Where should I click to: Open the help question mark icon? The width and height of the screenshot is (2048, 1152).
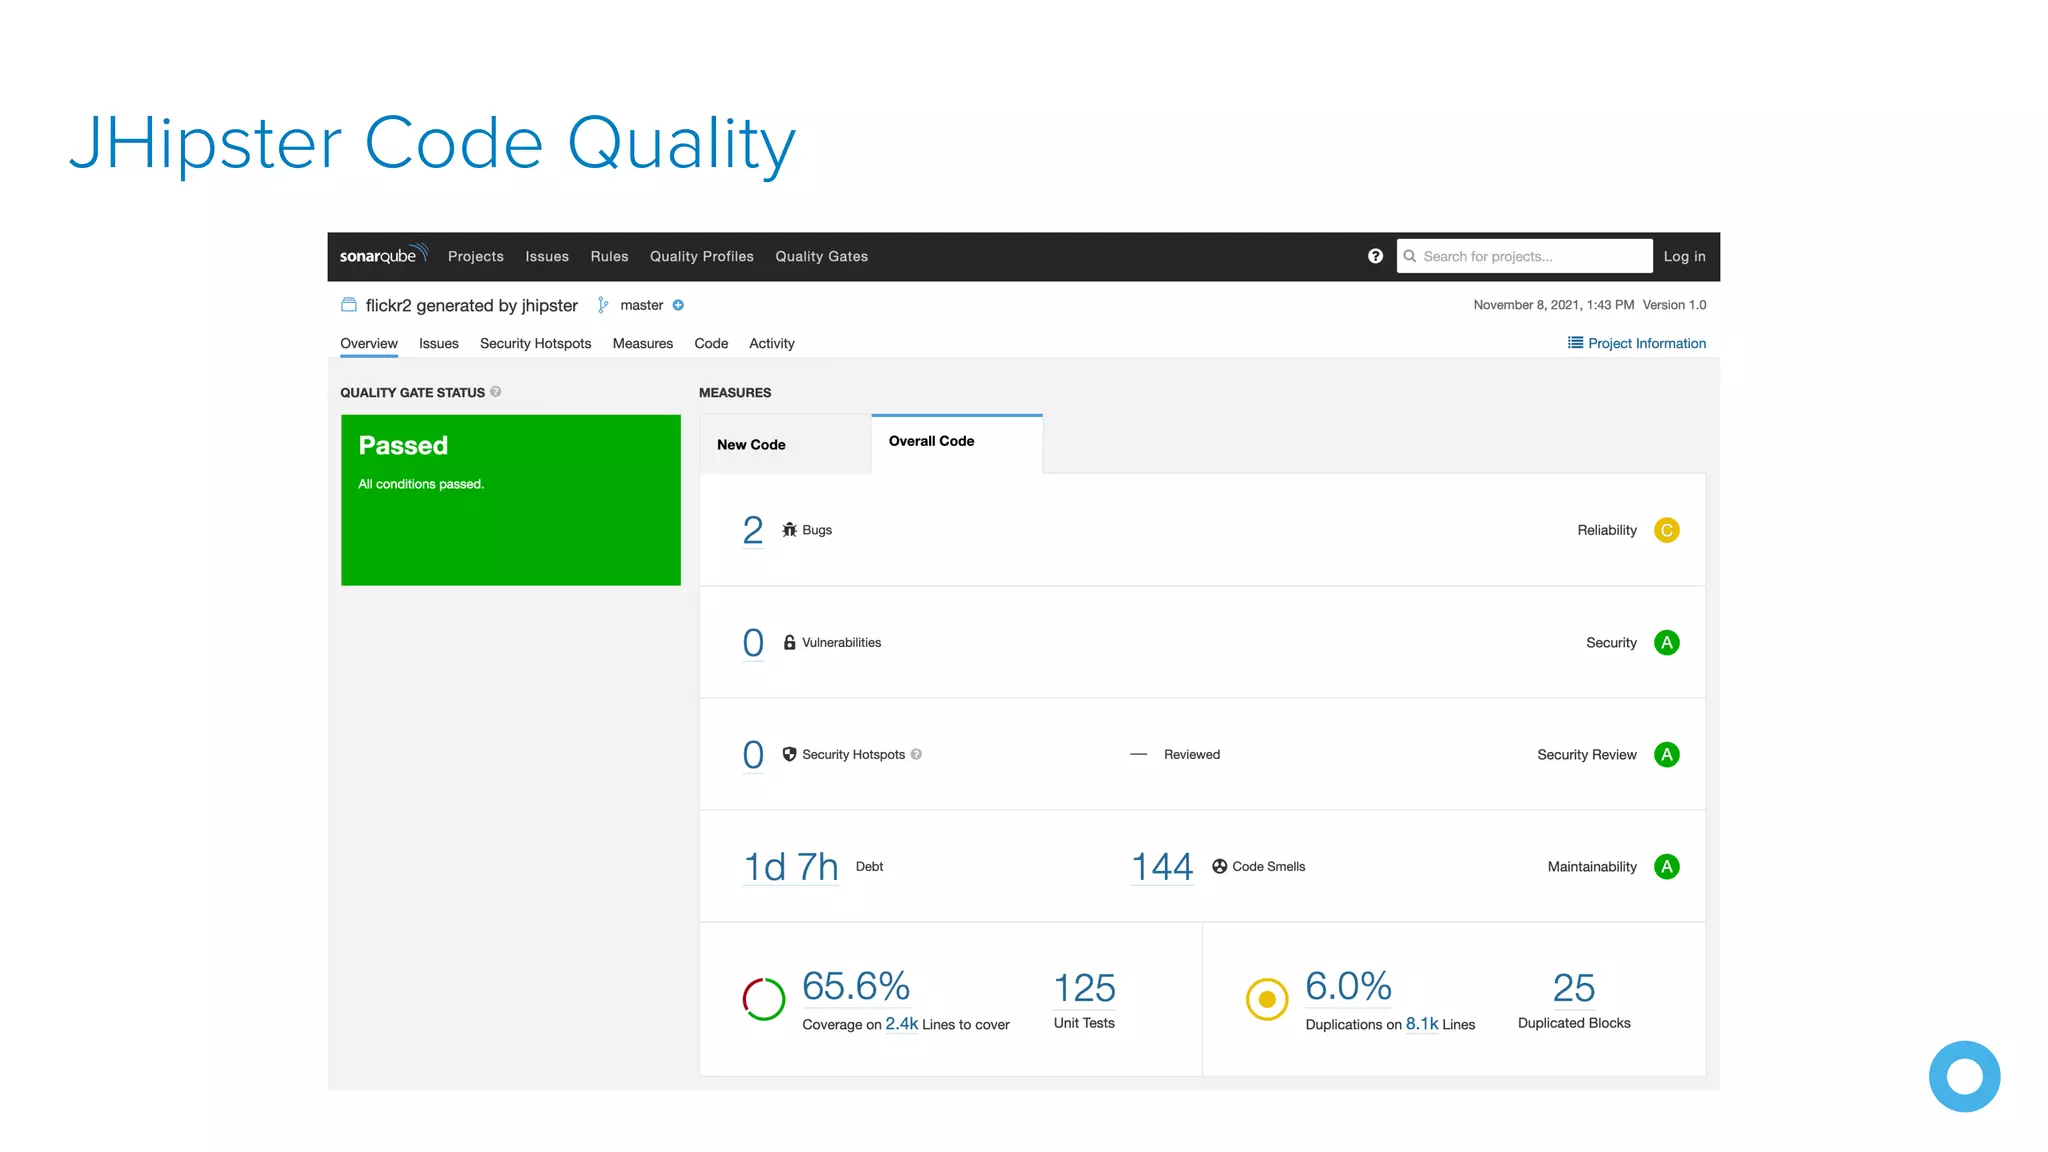(x=1375, y=256)
